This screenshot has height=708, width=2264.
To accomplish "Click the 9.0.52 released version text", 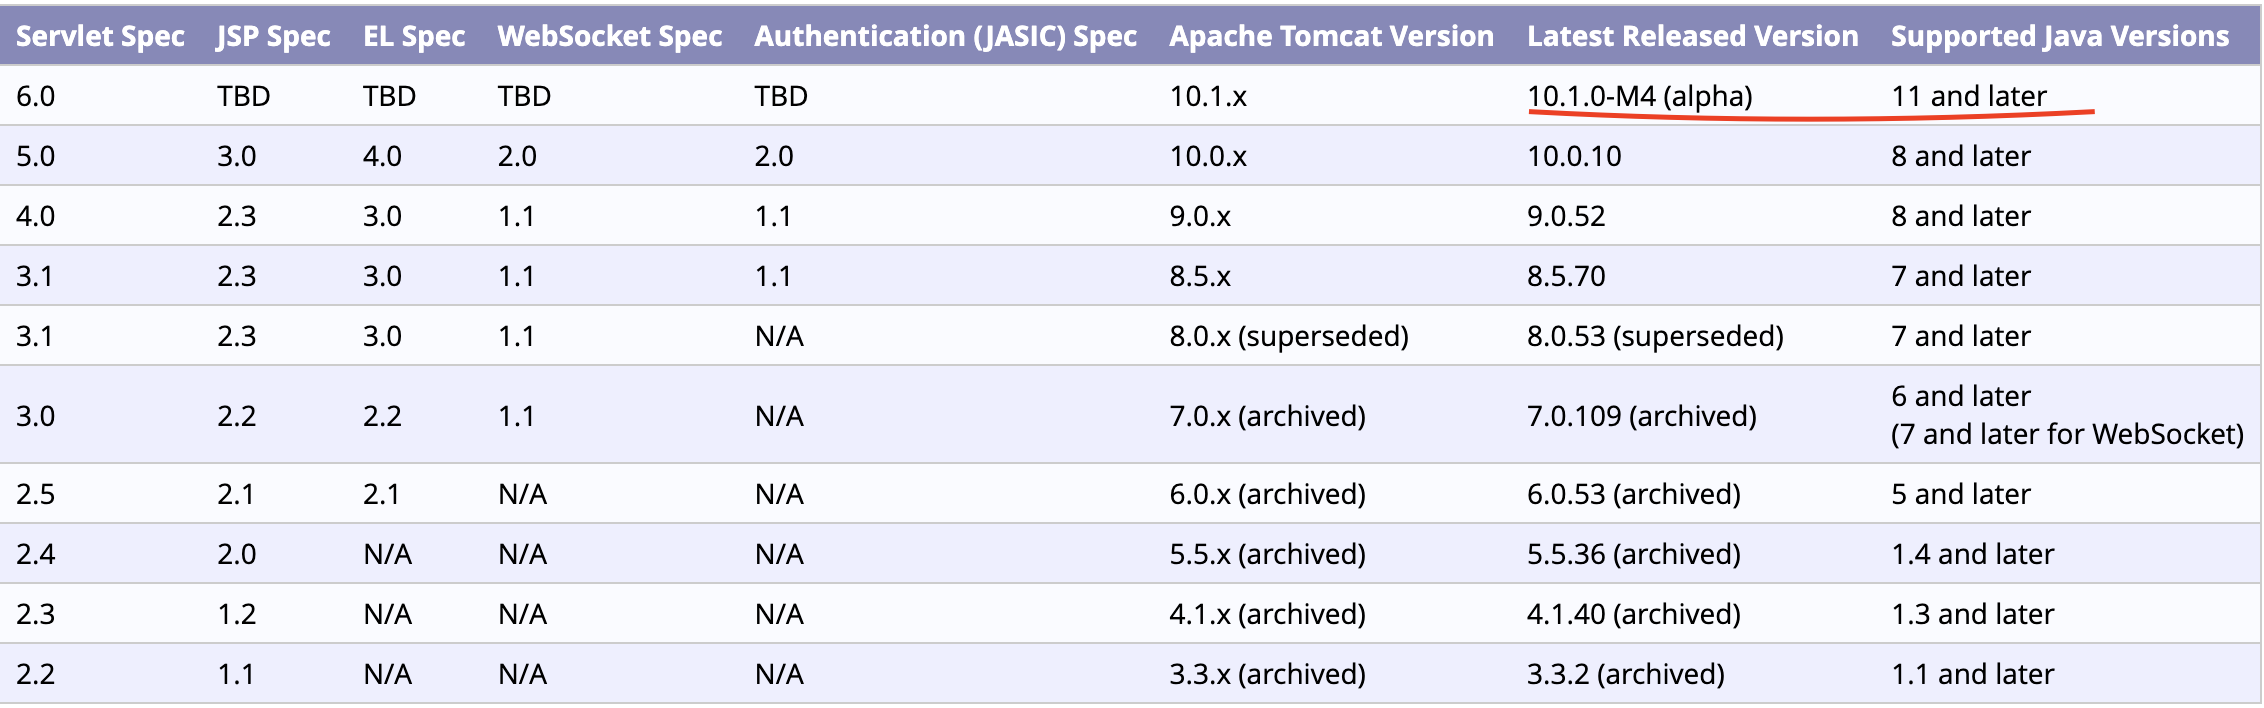I will (x=1566, y=216).
